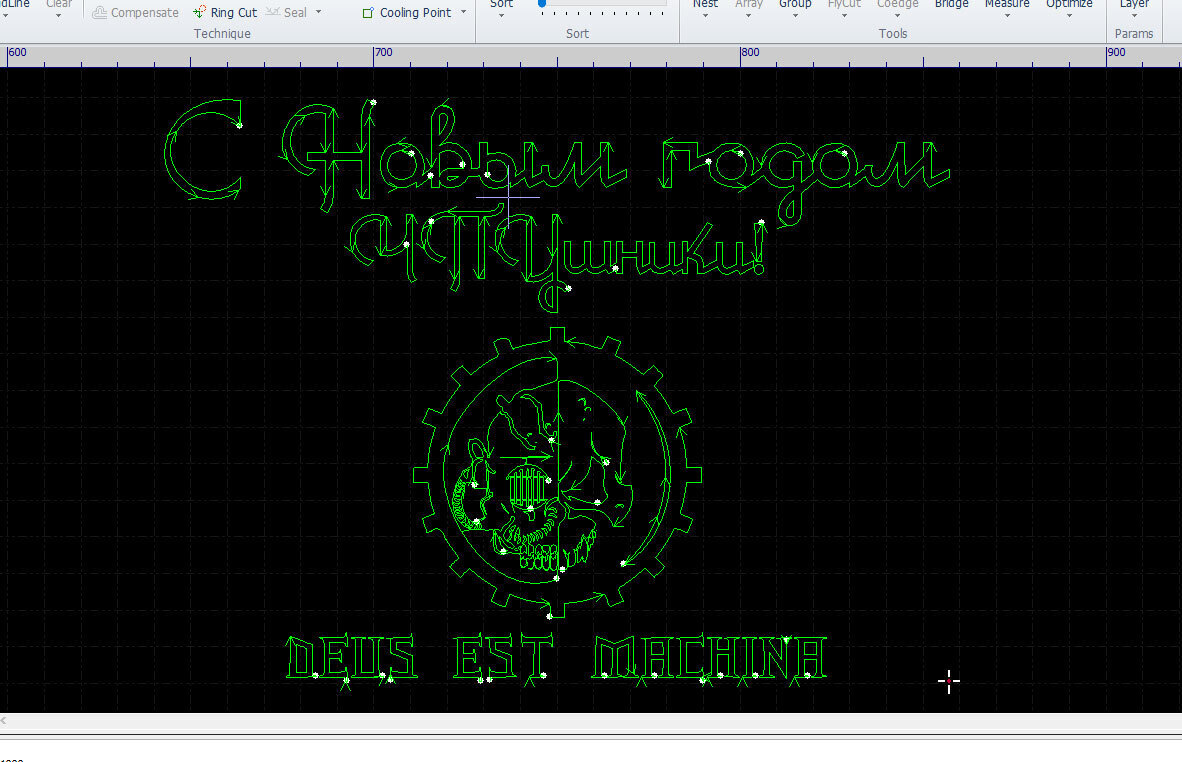Click the horizontal scrollbar left arrow
The width and height of the screenshot is (1182, 762).
pos(4,721)
